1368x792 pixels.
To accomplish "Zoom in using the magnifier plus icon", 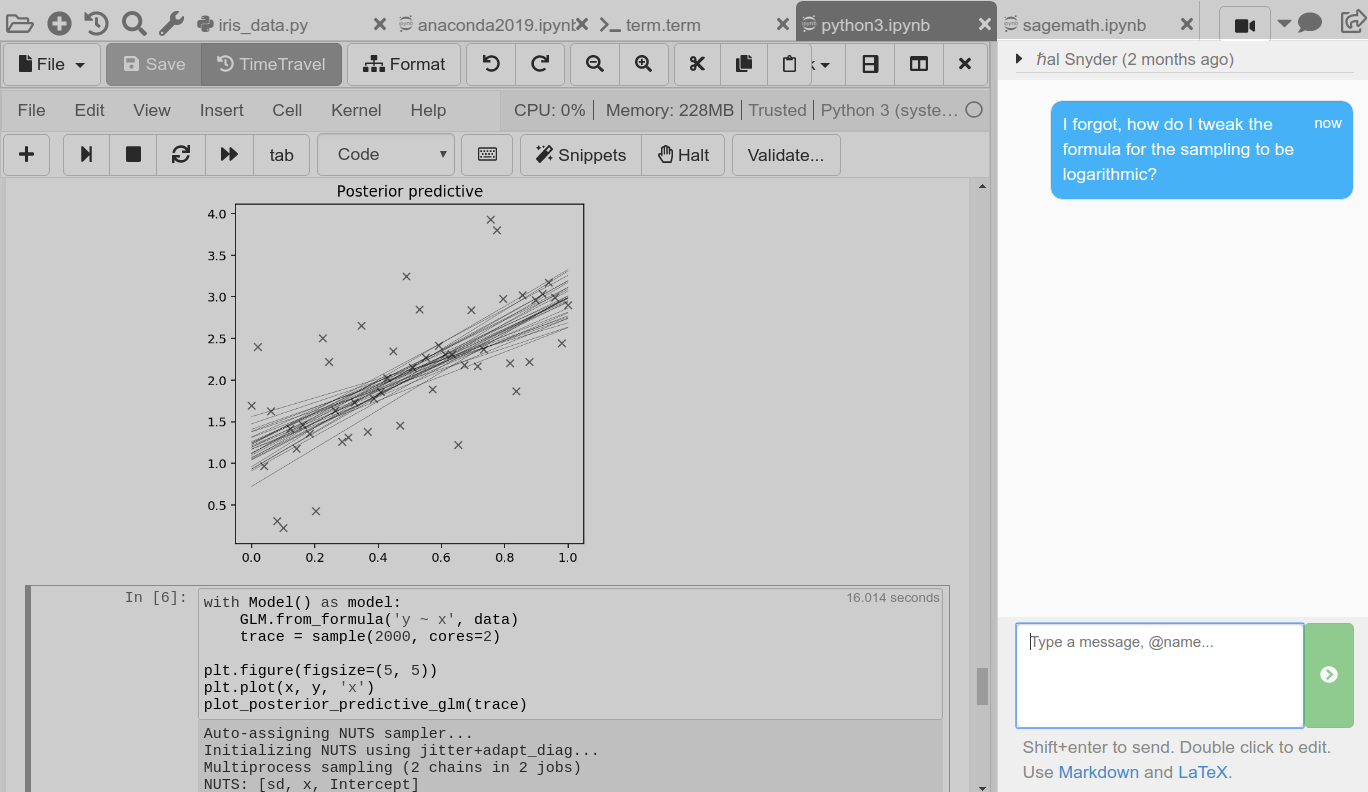I will point(644,64).
